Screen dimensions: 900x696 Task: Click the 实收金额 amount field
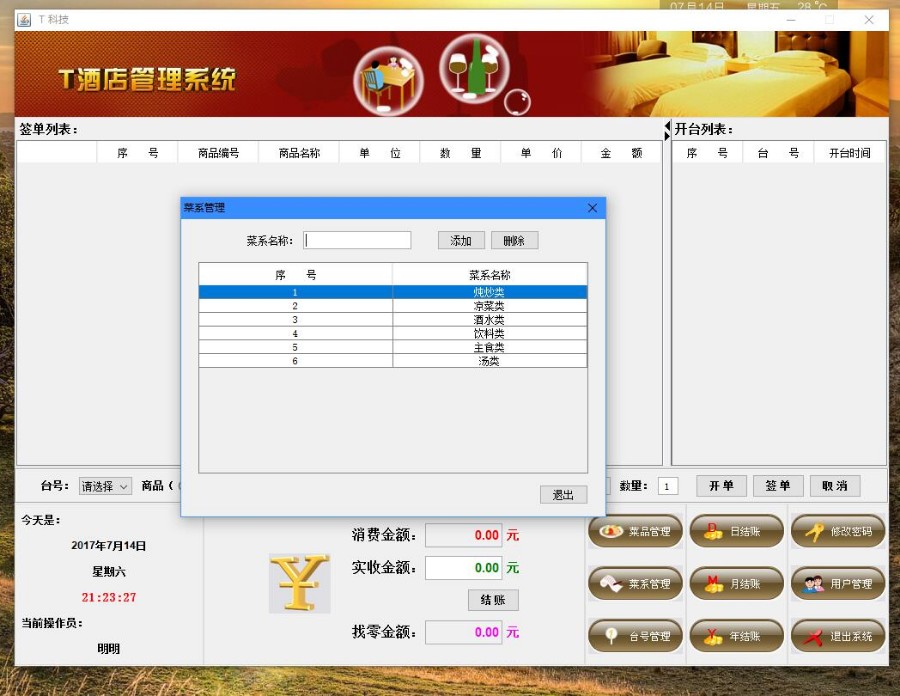463,567
